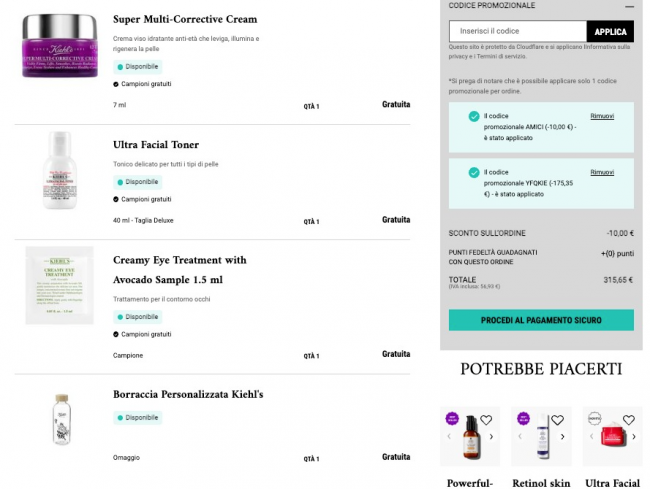Remove the YFQKIE promo code
The image size is (650, 489).
[602, 172]
